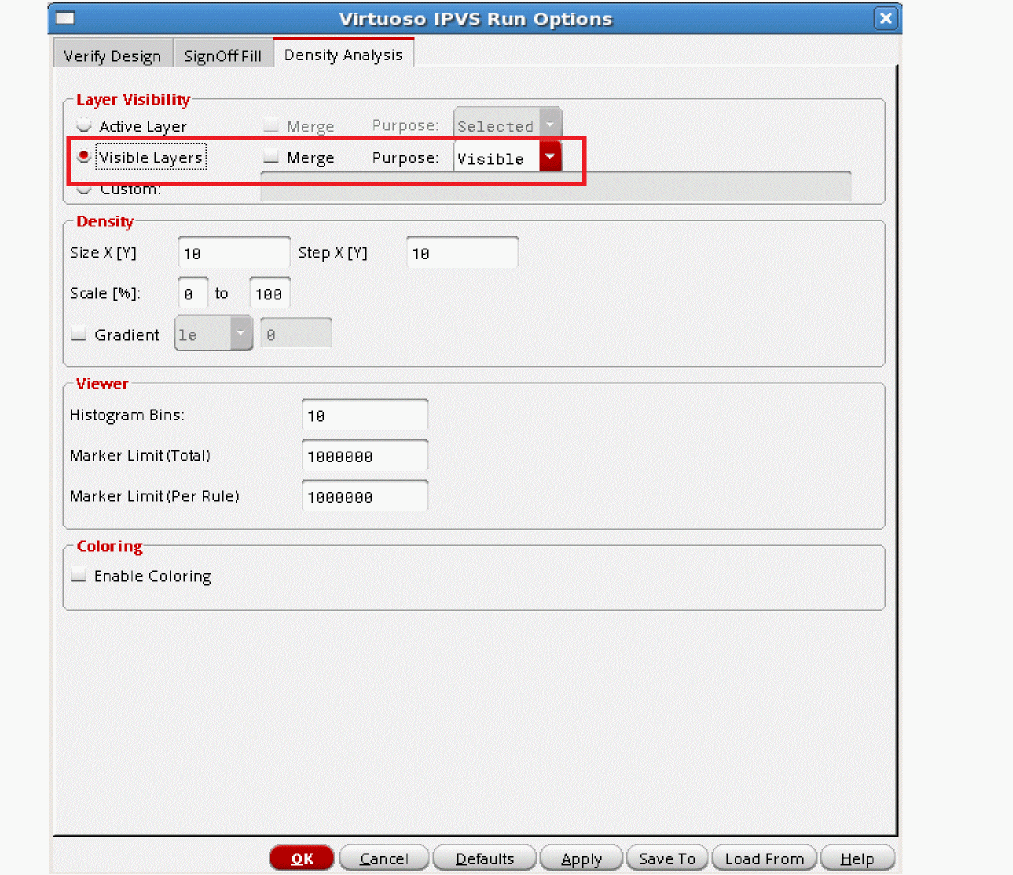
Task: Click the Apply button
Action: click(581, 858)
